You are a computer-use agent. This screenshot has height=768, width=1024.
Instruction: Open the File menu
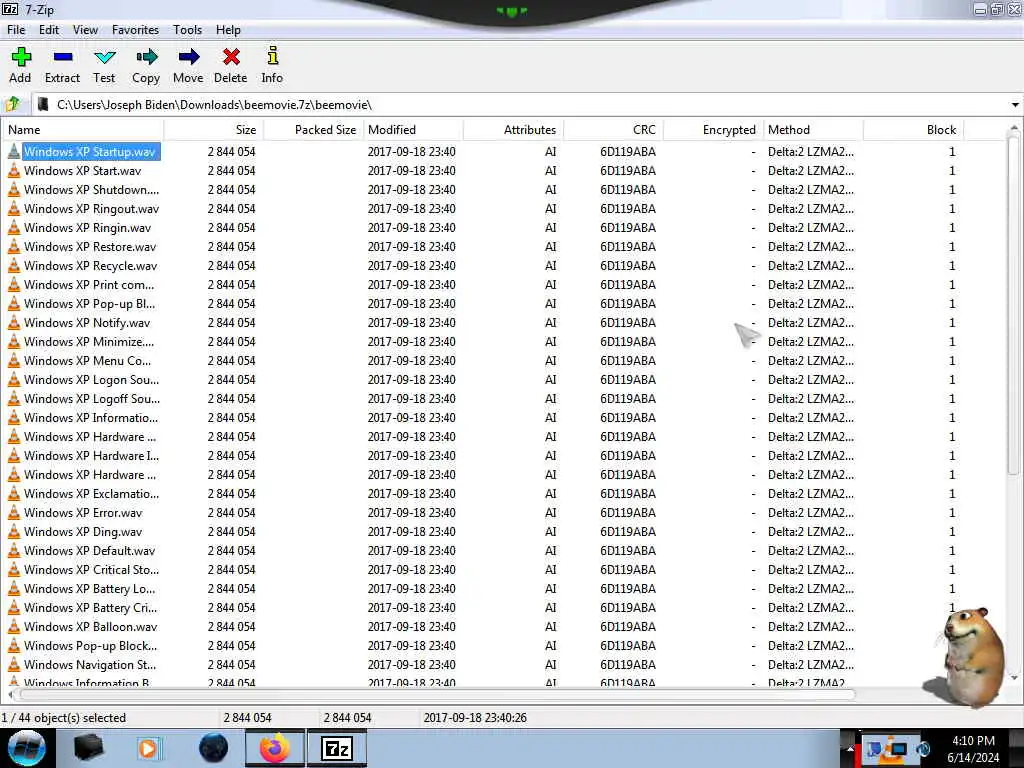click(x=16, y=30)
